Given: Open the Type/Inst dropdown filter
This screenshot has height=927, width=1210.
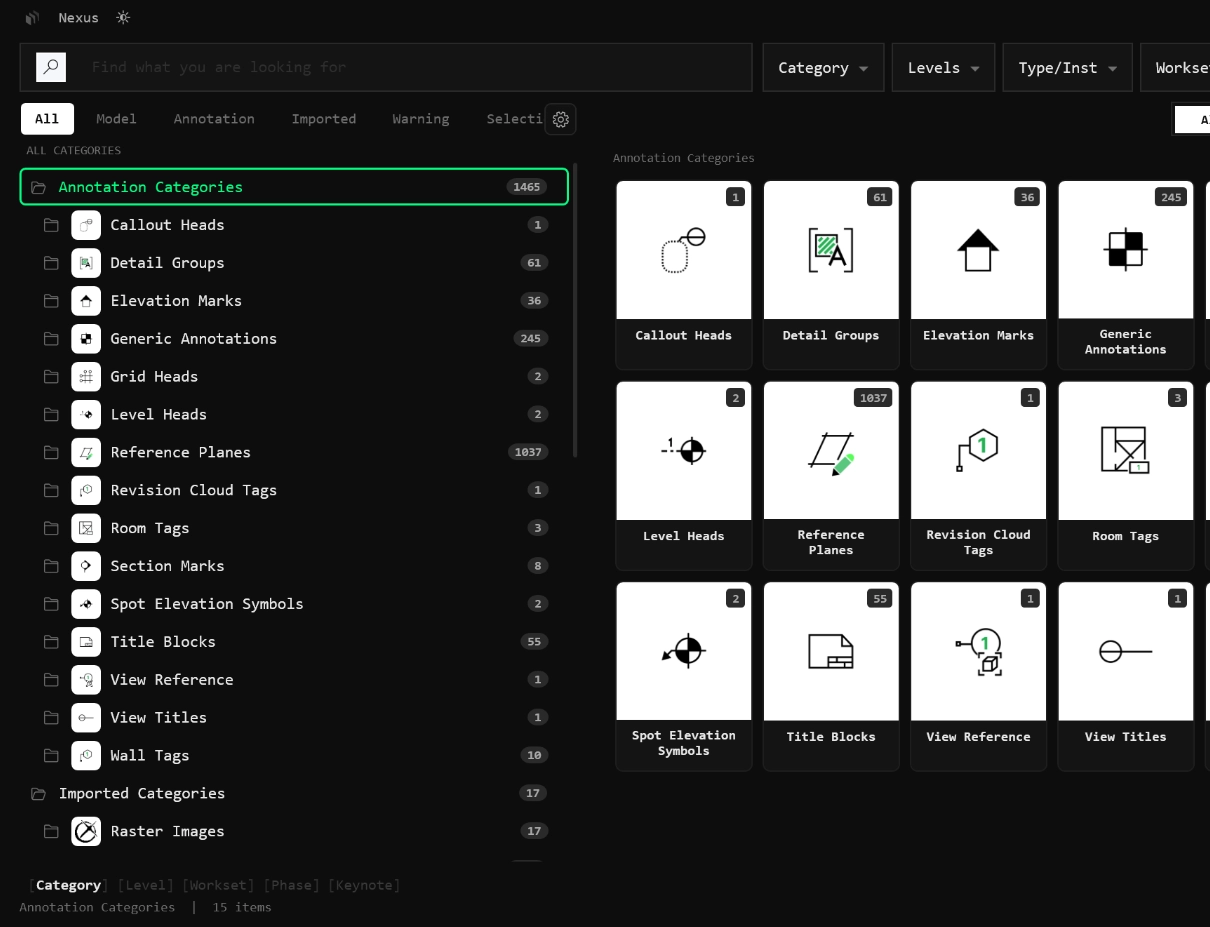Looking at the screenshot, I should [x=1067, y=68].
